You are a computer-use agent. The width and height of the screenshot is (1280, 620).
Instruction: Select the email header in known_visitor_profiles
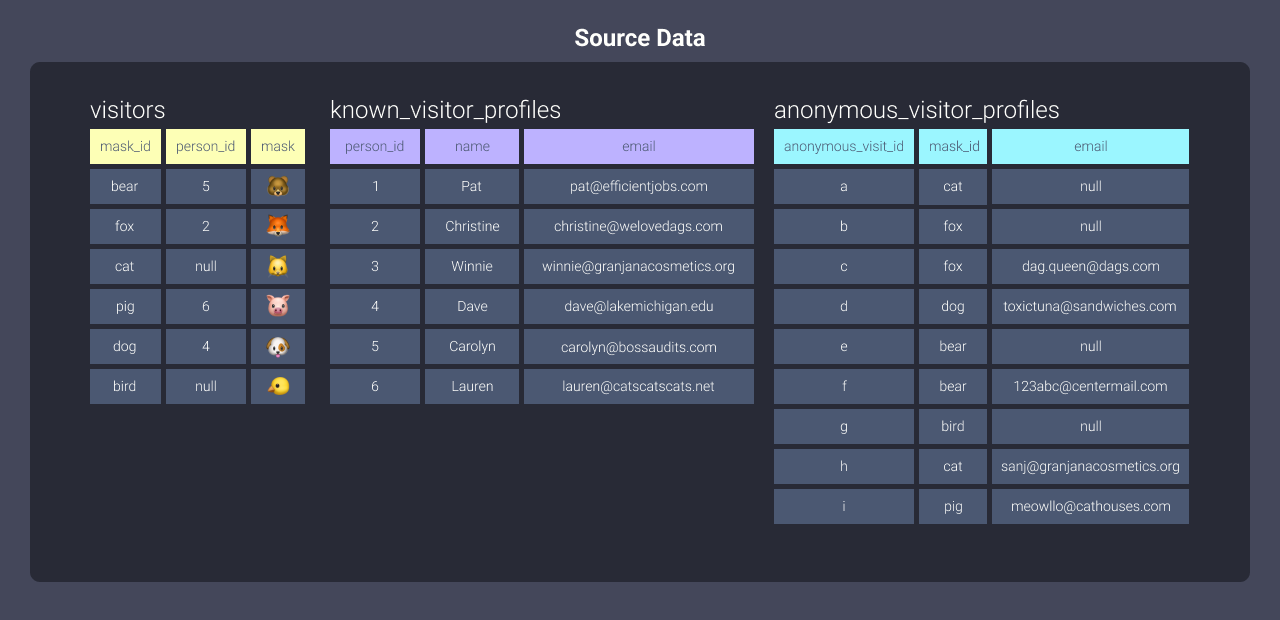638,146
